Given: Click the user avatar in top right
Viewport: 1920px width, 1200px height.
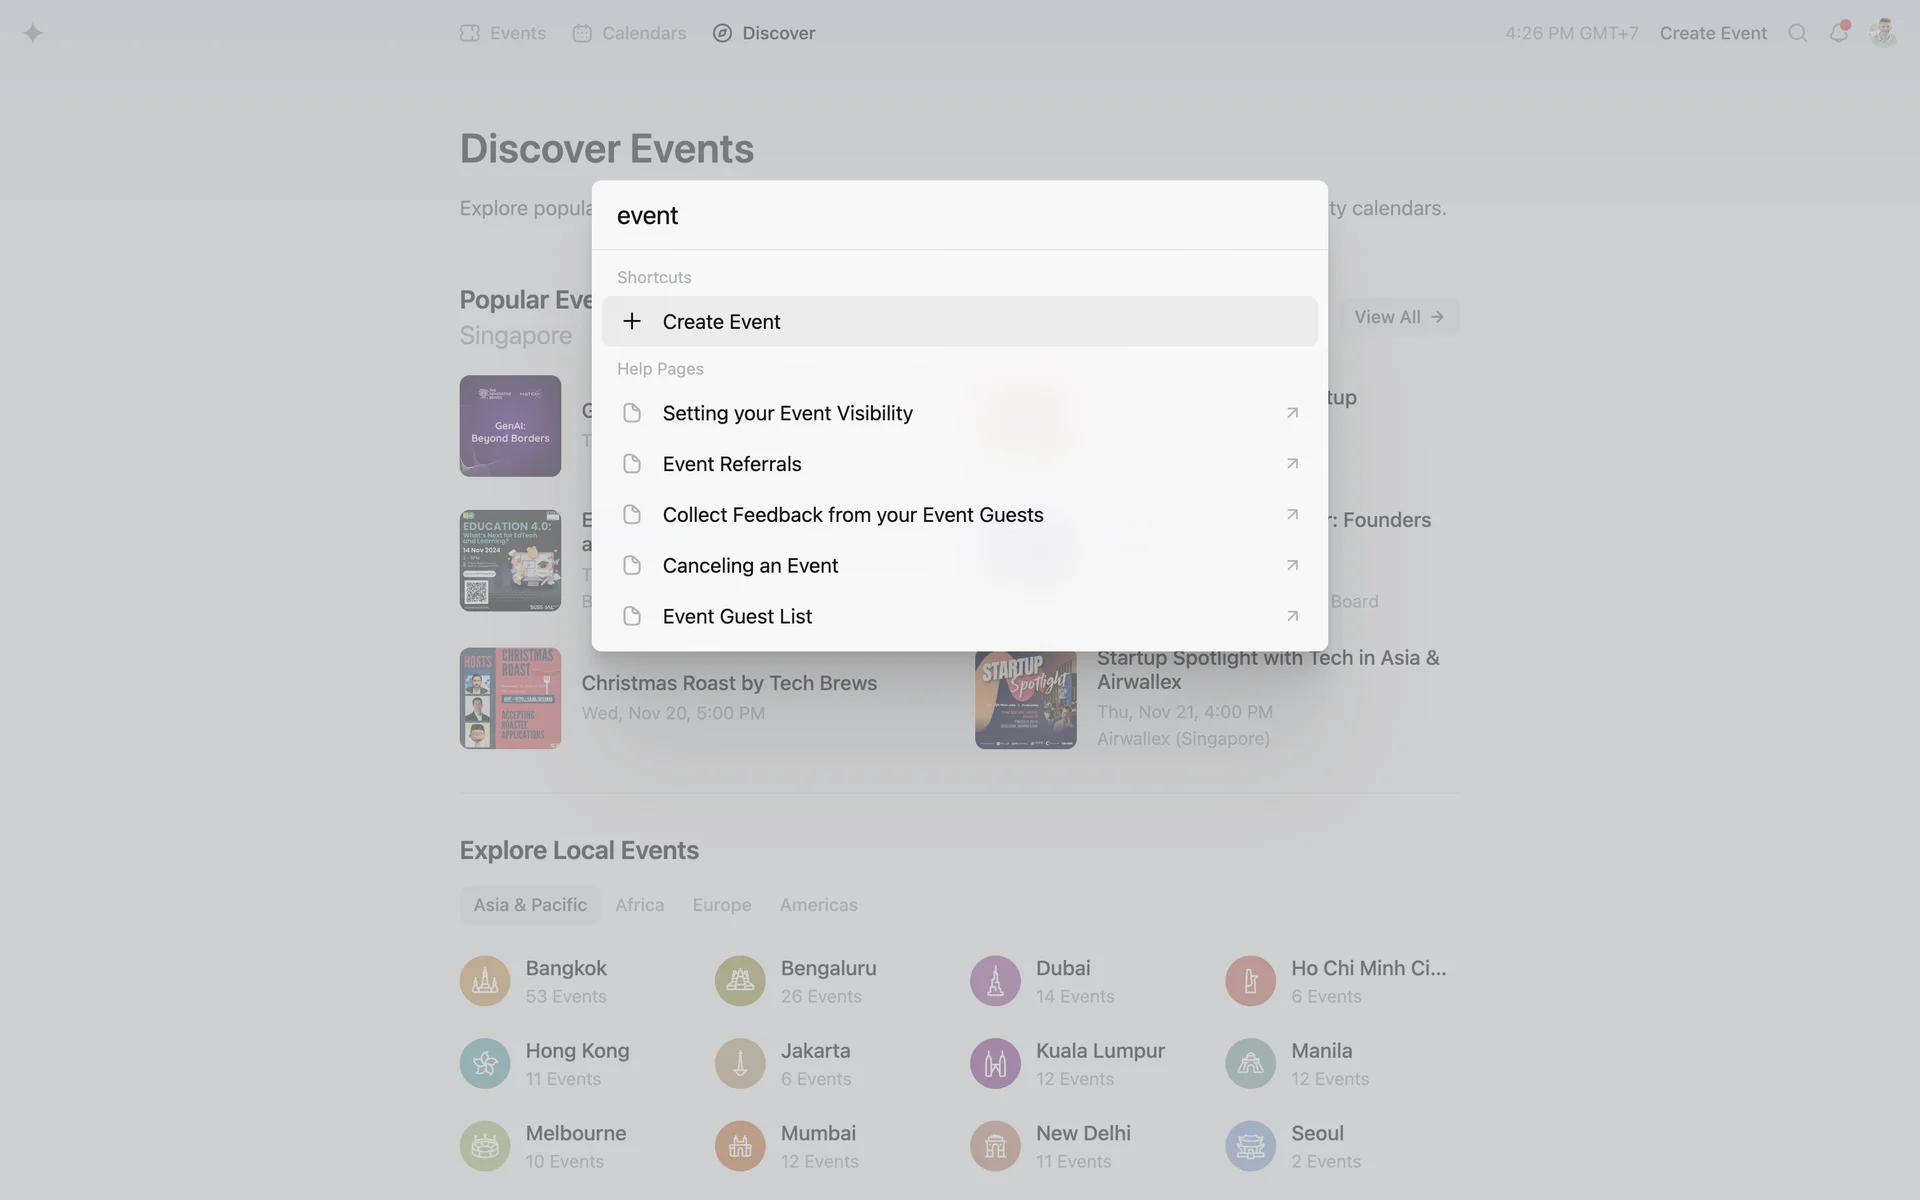Looking at the screenshot, I should coord(1883,33).
